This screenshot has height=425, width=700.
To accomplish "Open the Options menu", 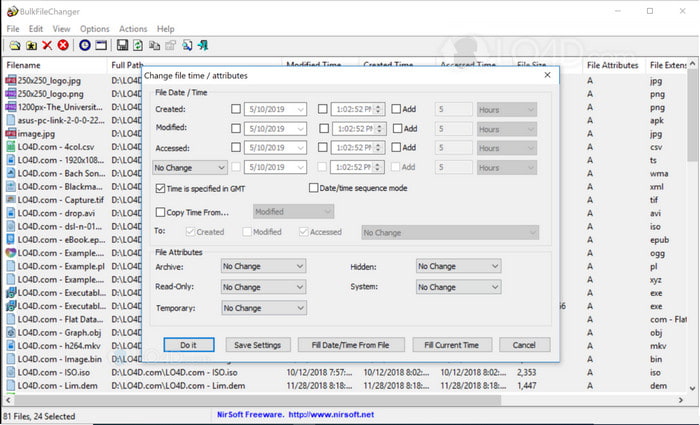I will click(x=95, y=29).
